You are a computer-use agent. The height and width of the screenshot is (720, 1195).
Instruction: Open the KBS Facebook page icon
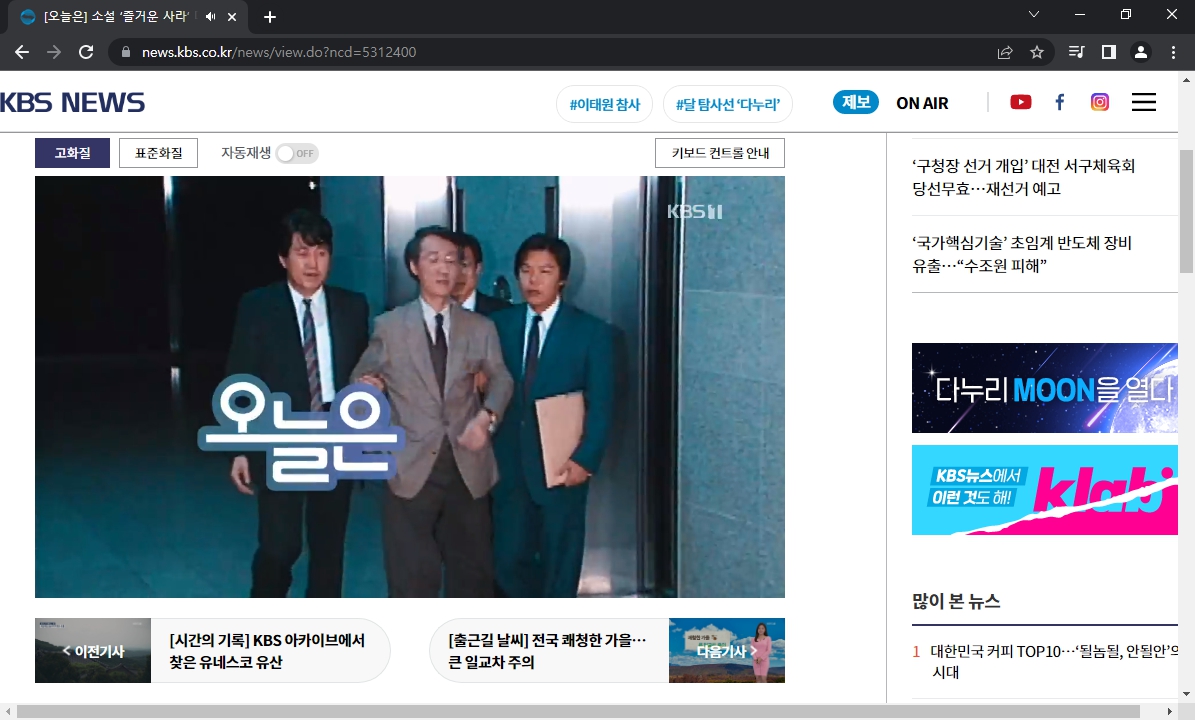click(1060, 102)
